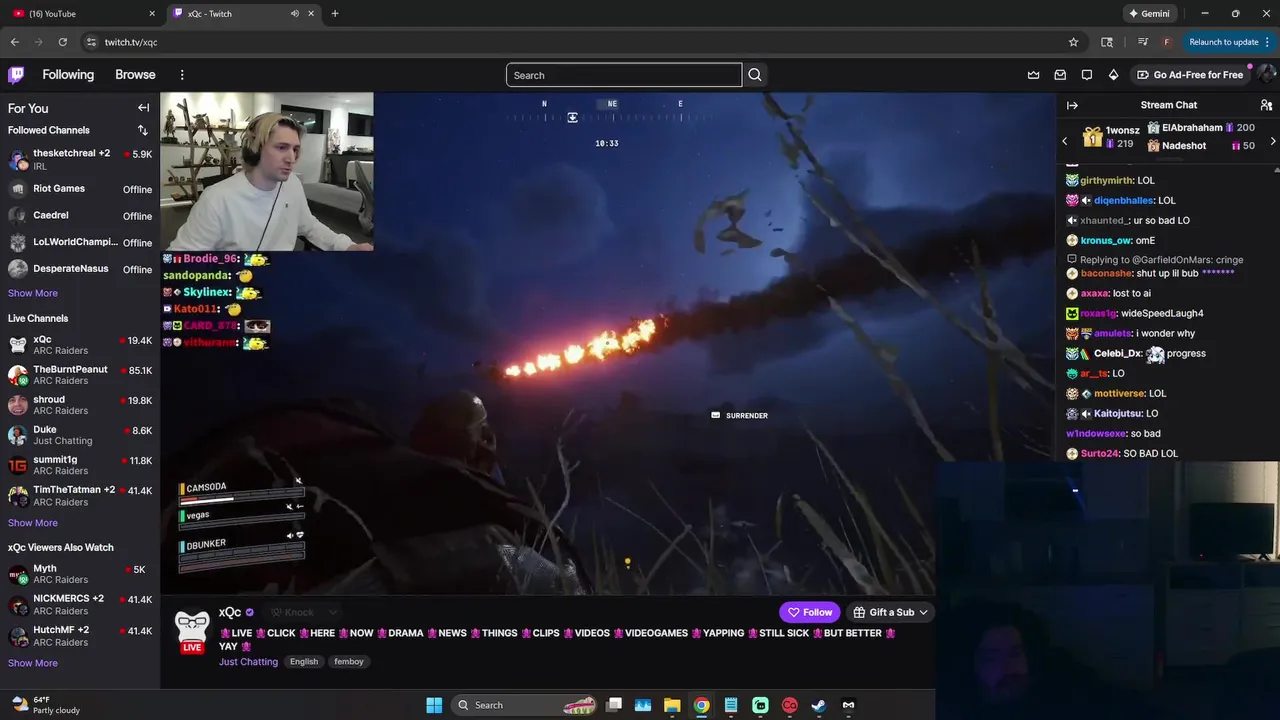
Task: Click Go Ad-Free for Free button
Action: [1190, 75]
